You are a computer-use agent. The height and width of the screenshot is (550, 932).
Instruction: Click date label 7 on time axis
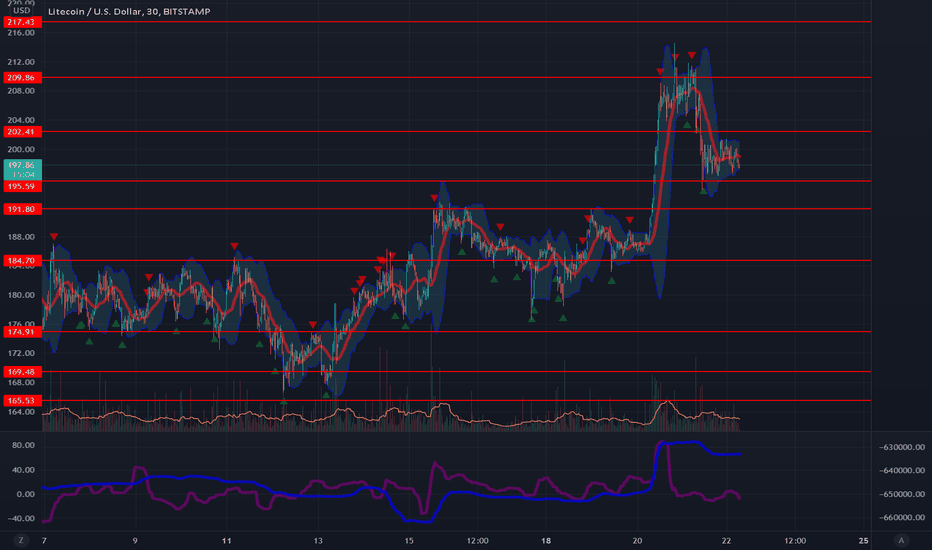pos(44,540)
